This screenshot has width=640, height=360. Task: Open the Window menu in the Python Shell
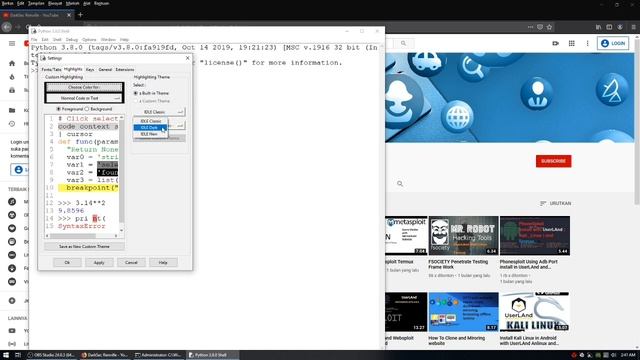point(108,40)
